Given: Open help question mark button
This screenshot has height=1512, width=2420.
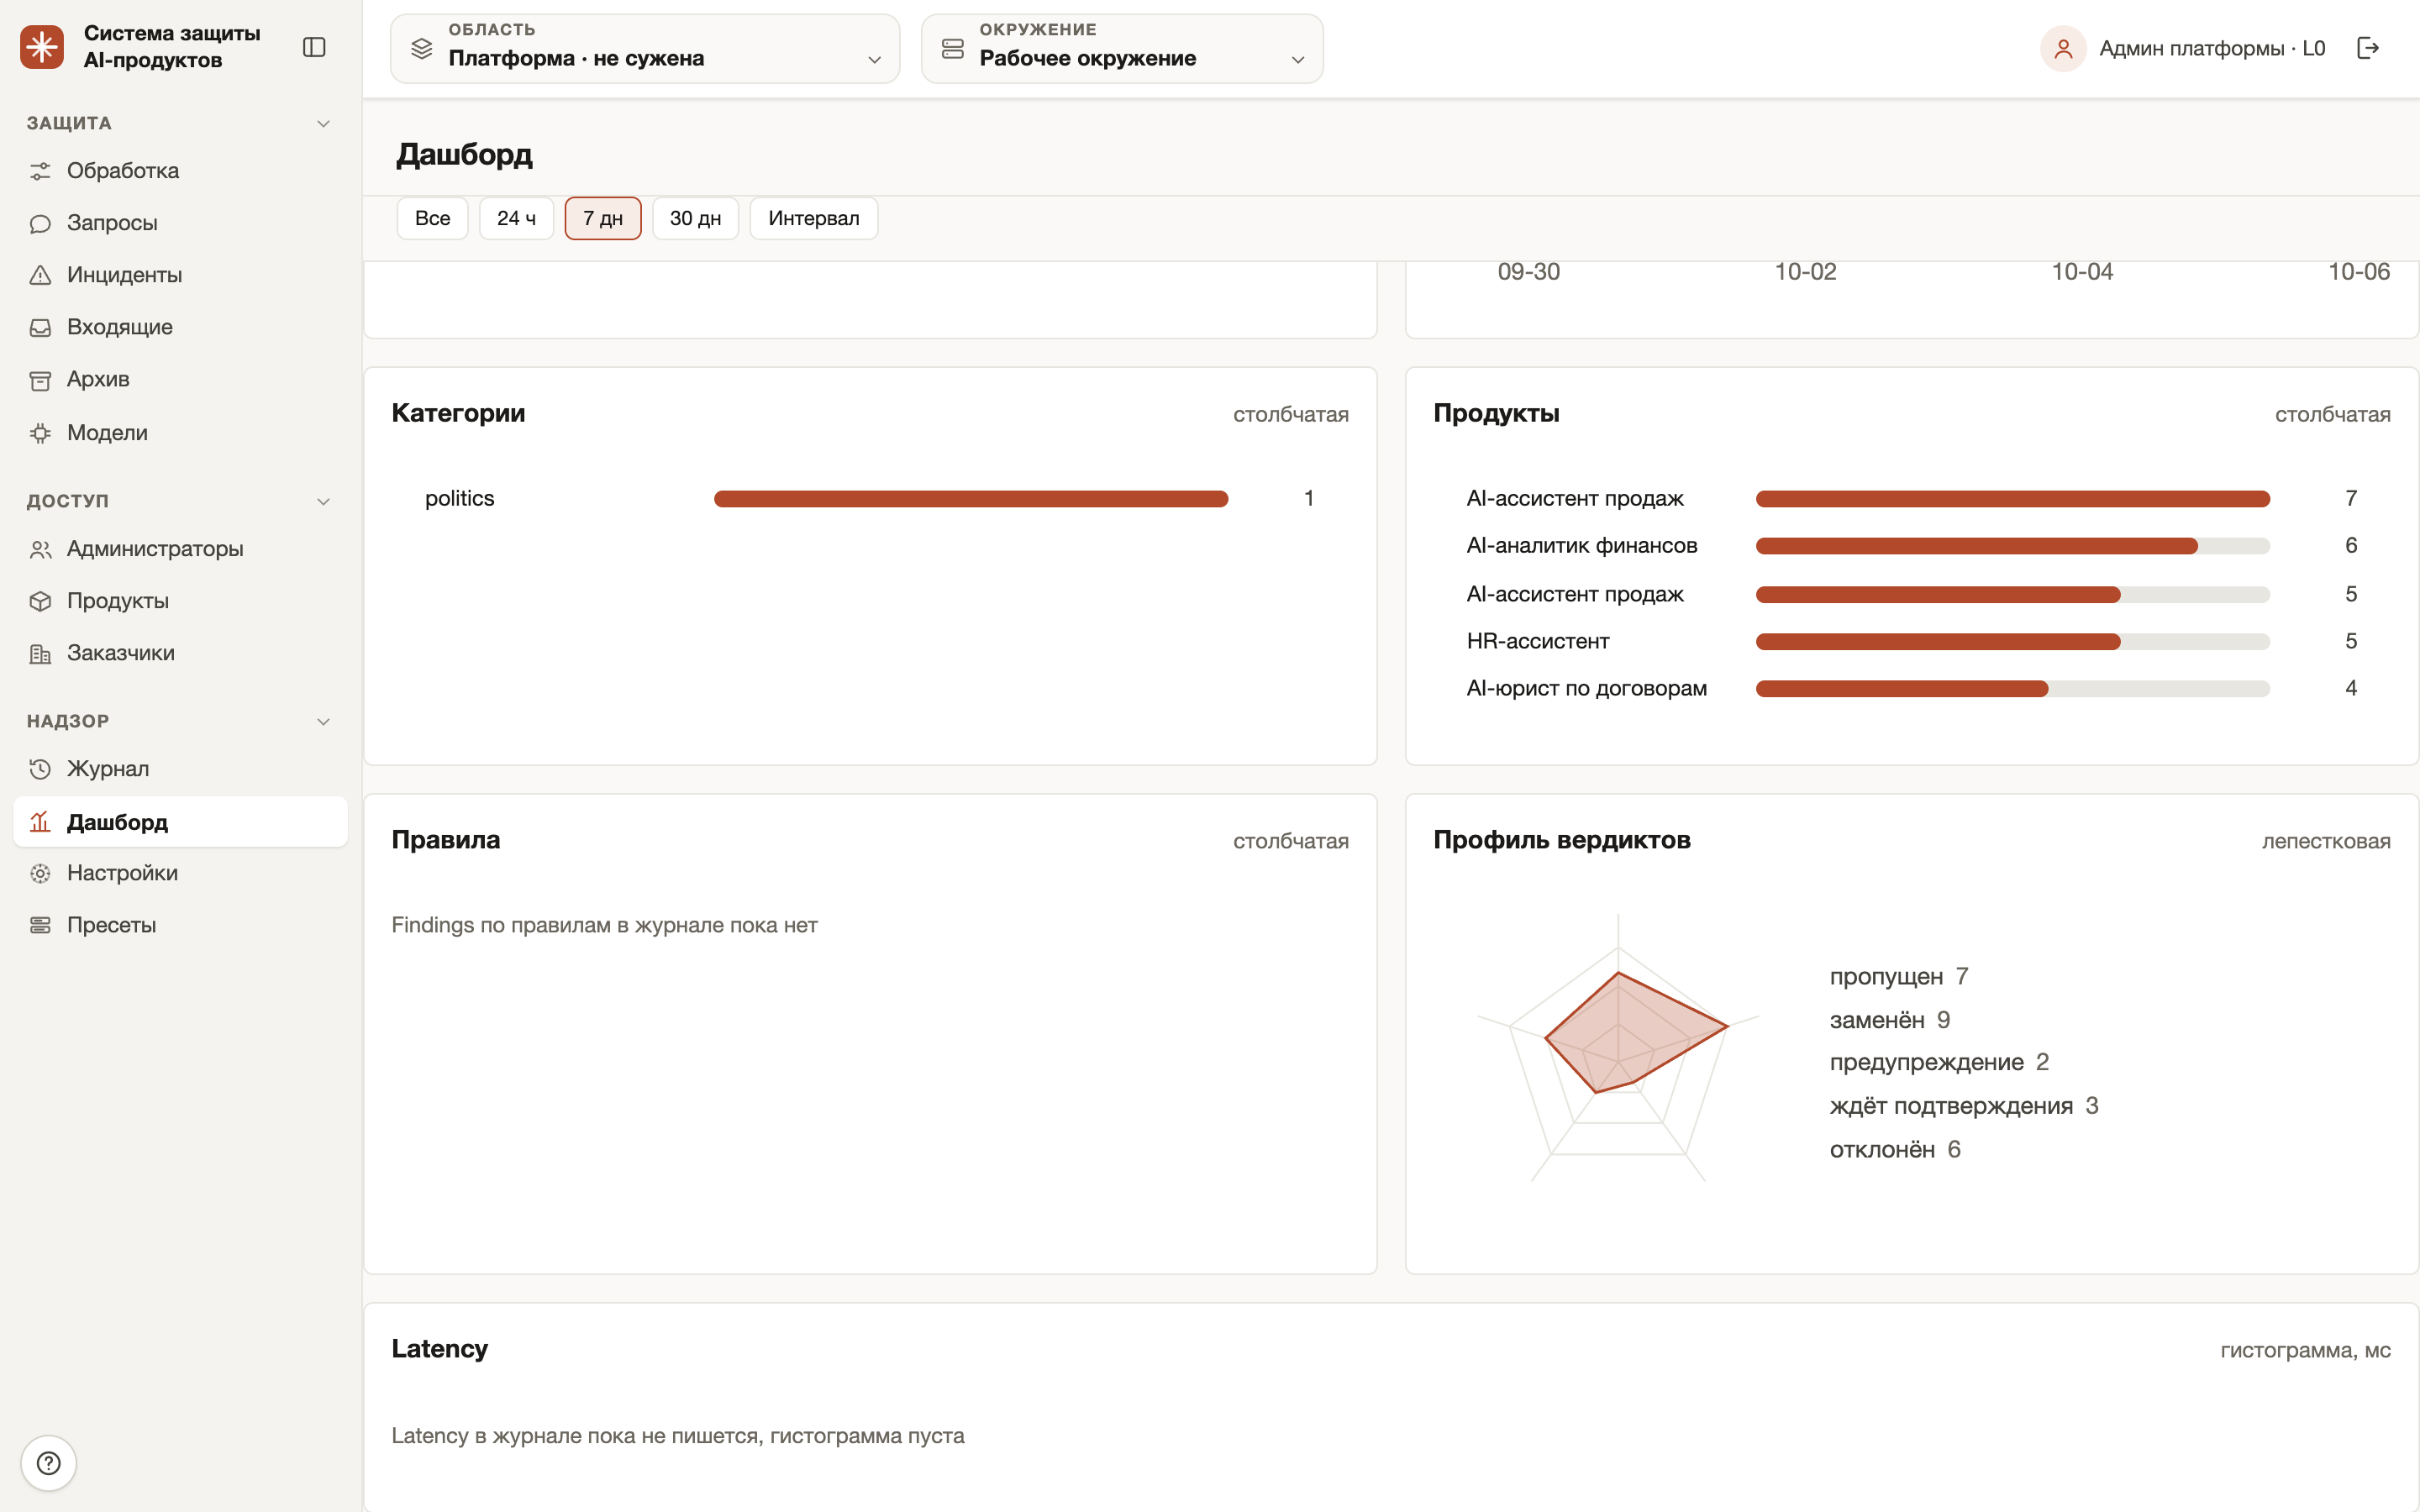Looking at the screenshot, I should pos(48,1463).
